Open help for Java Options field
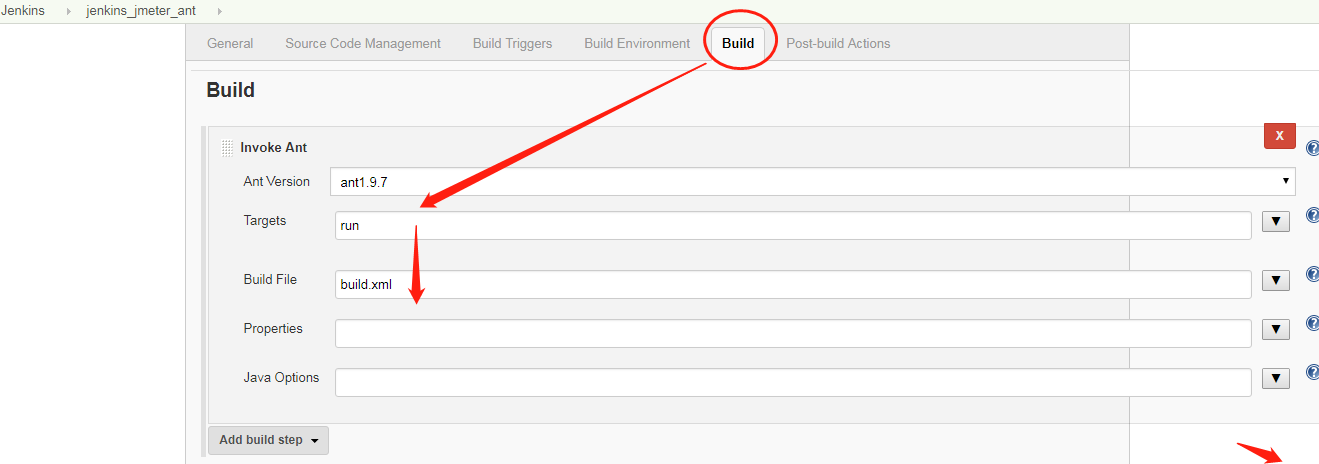 click(x=1313, y=373)
